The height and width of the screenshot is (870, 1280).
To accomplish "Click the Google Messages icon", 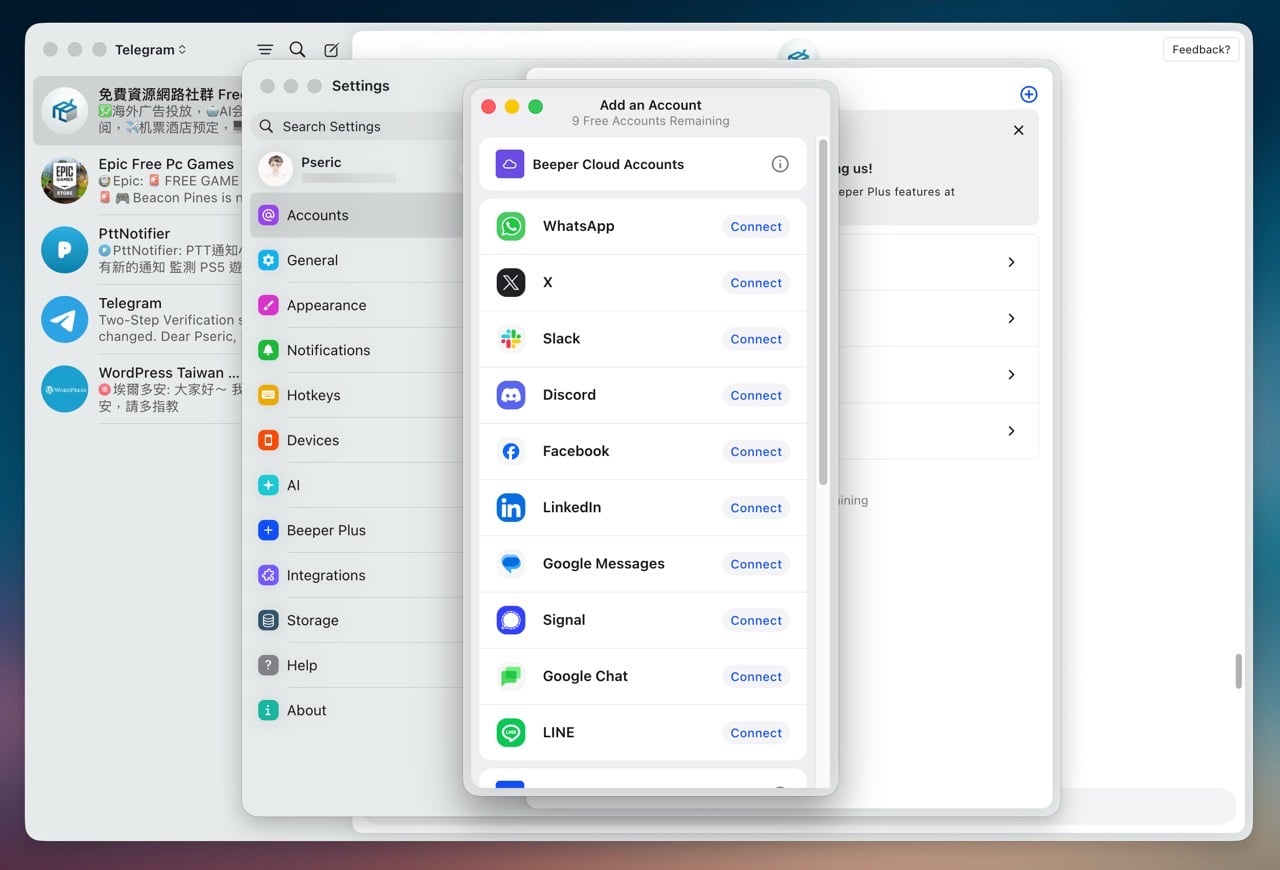I will tap(511, 563).
